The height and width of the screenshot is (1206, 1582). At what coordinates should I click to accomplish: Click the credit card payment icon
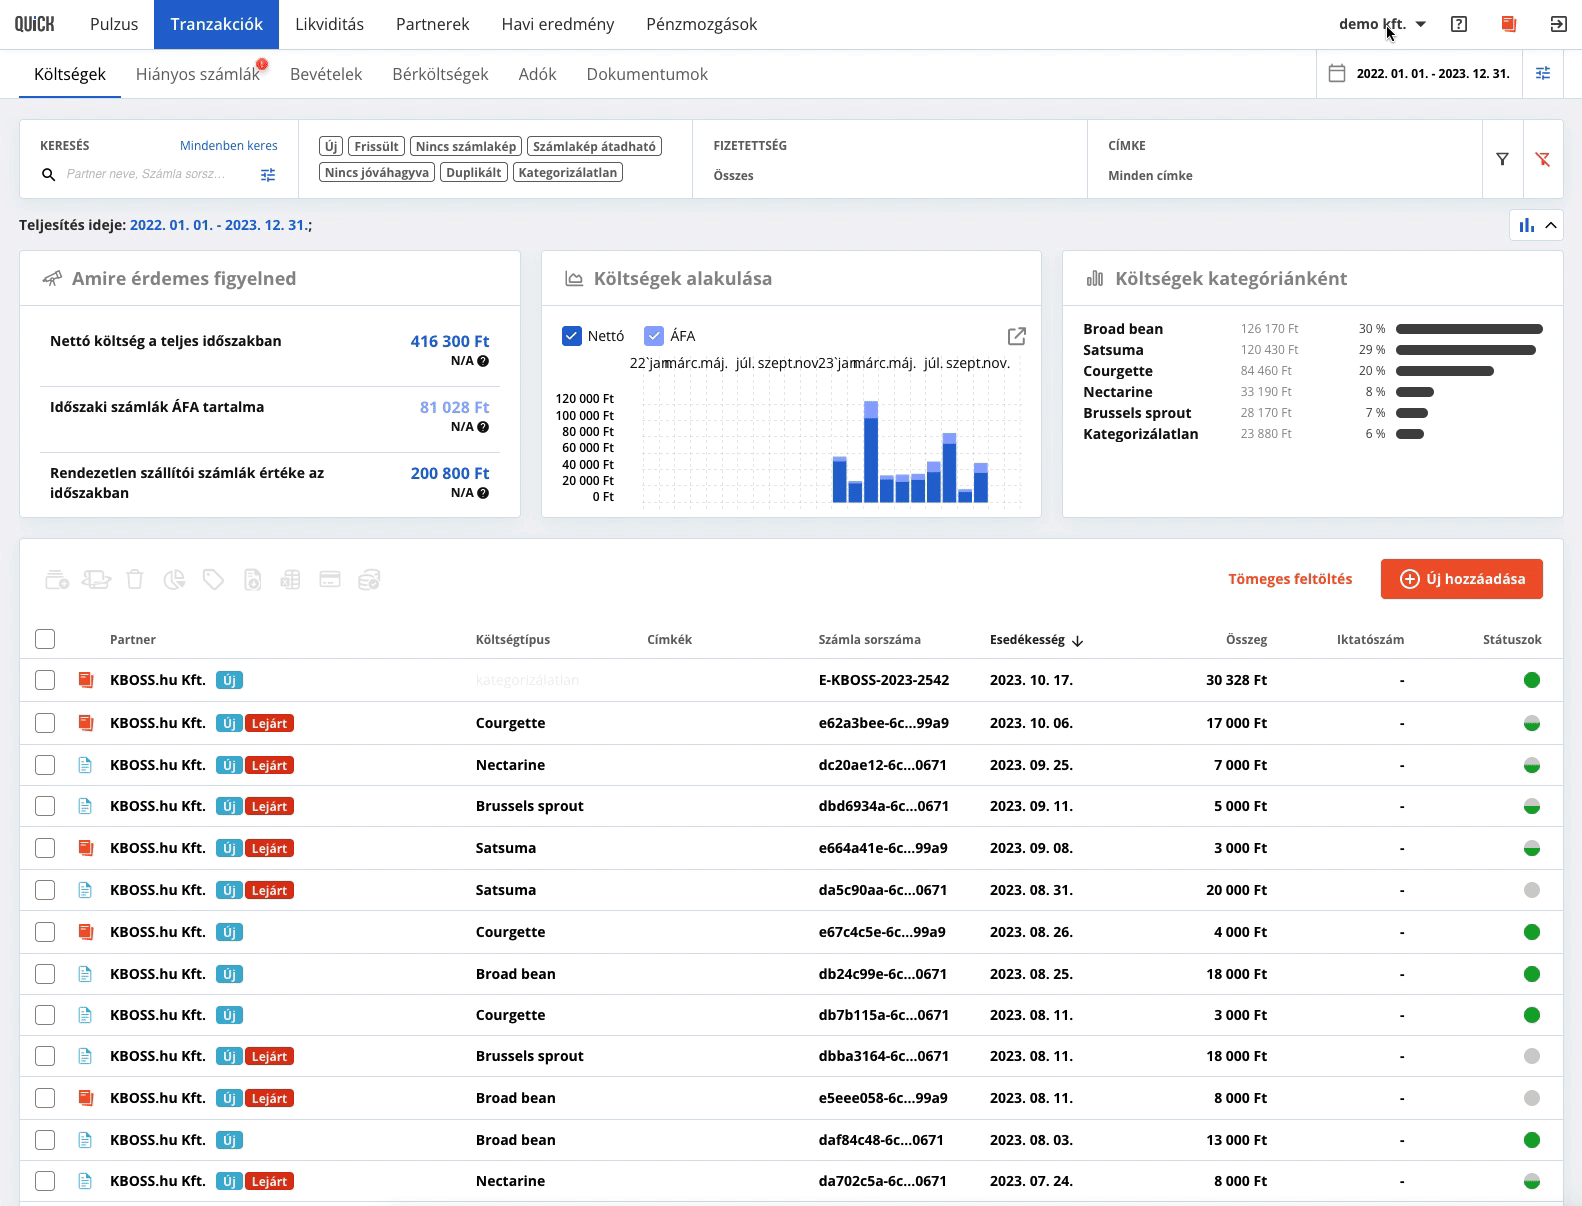[x=330, y=579]
